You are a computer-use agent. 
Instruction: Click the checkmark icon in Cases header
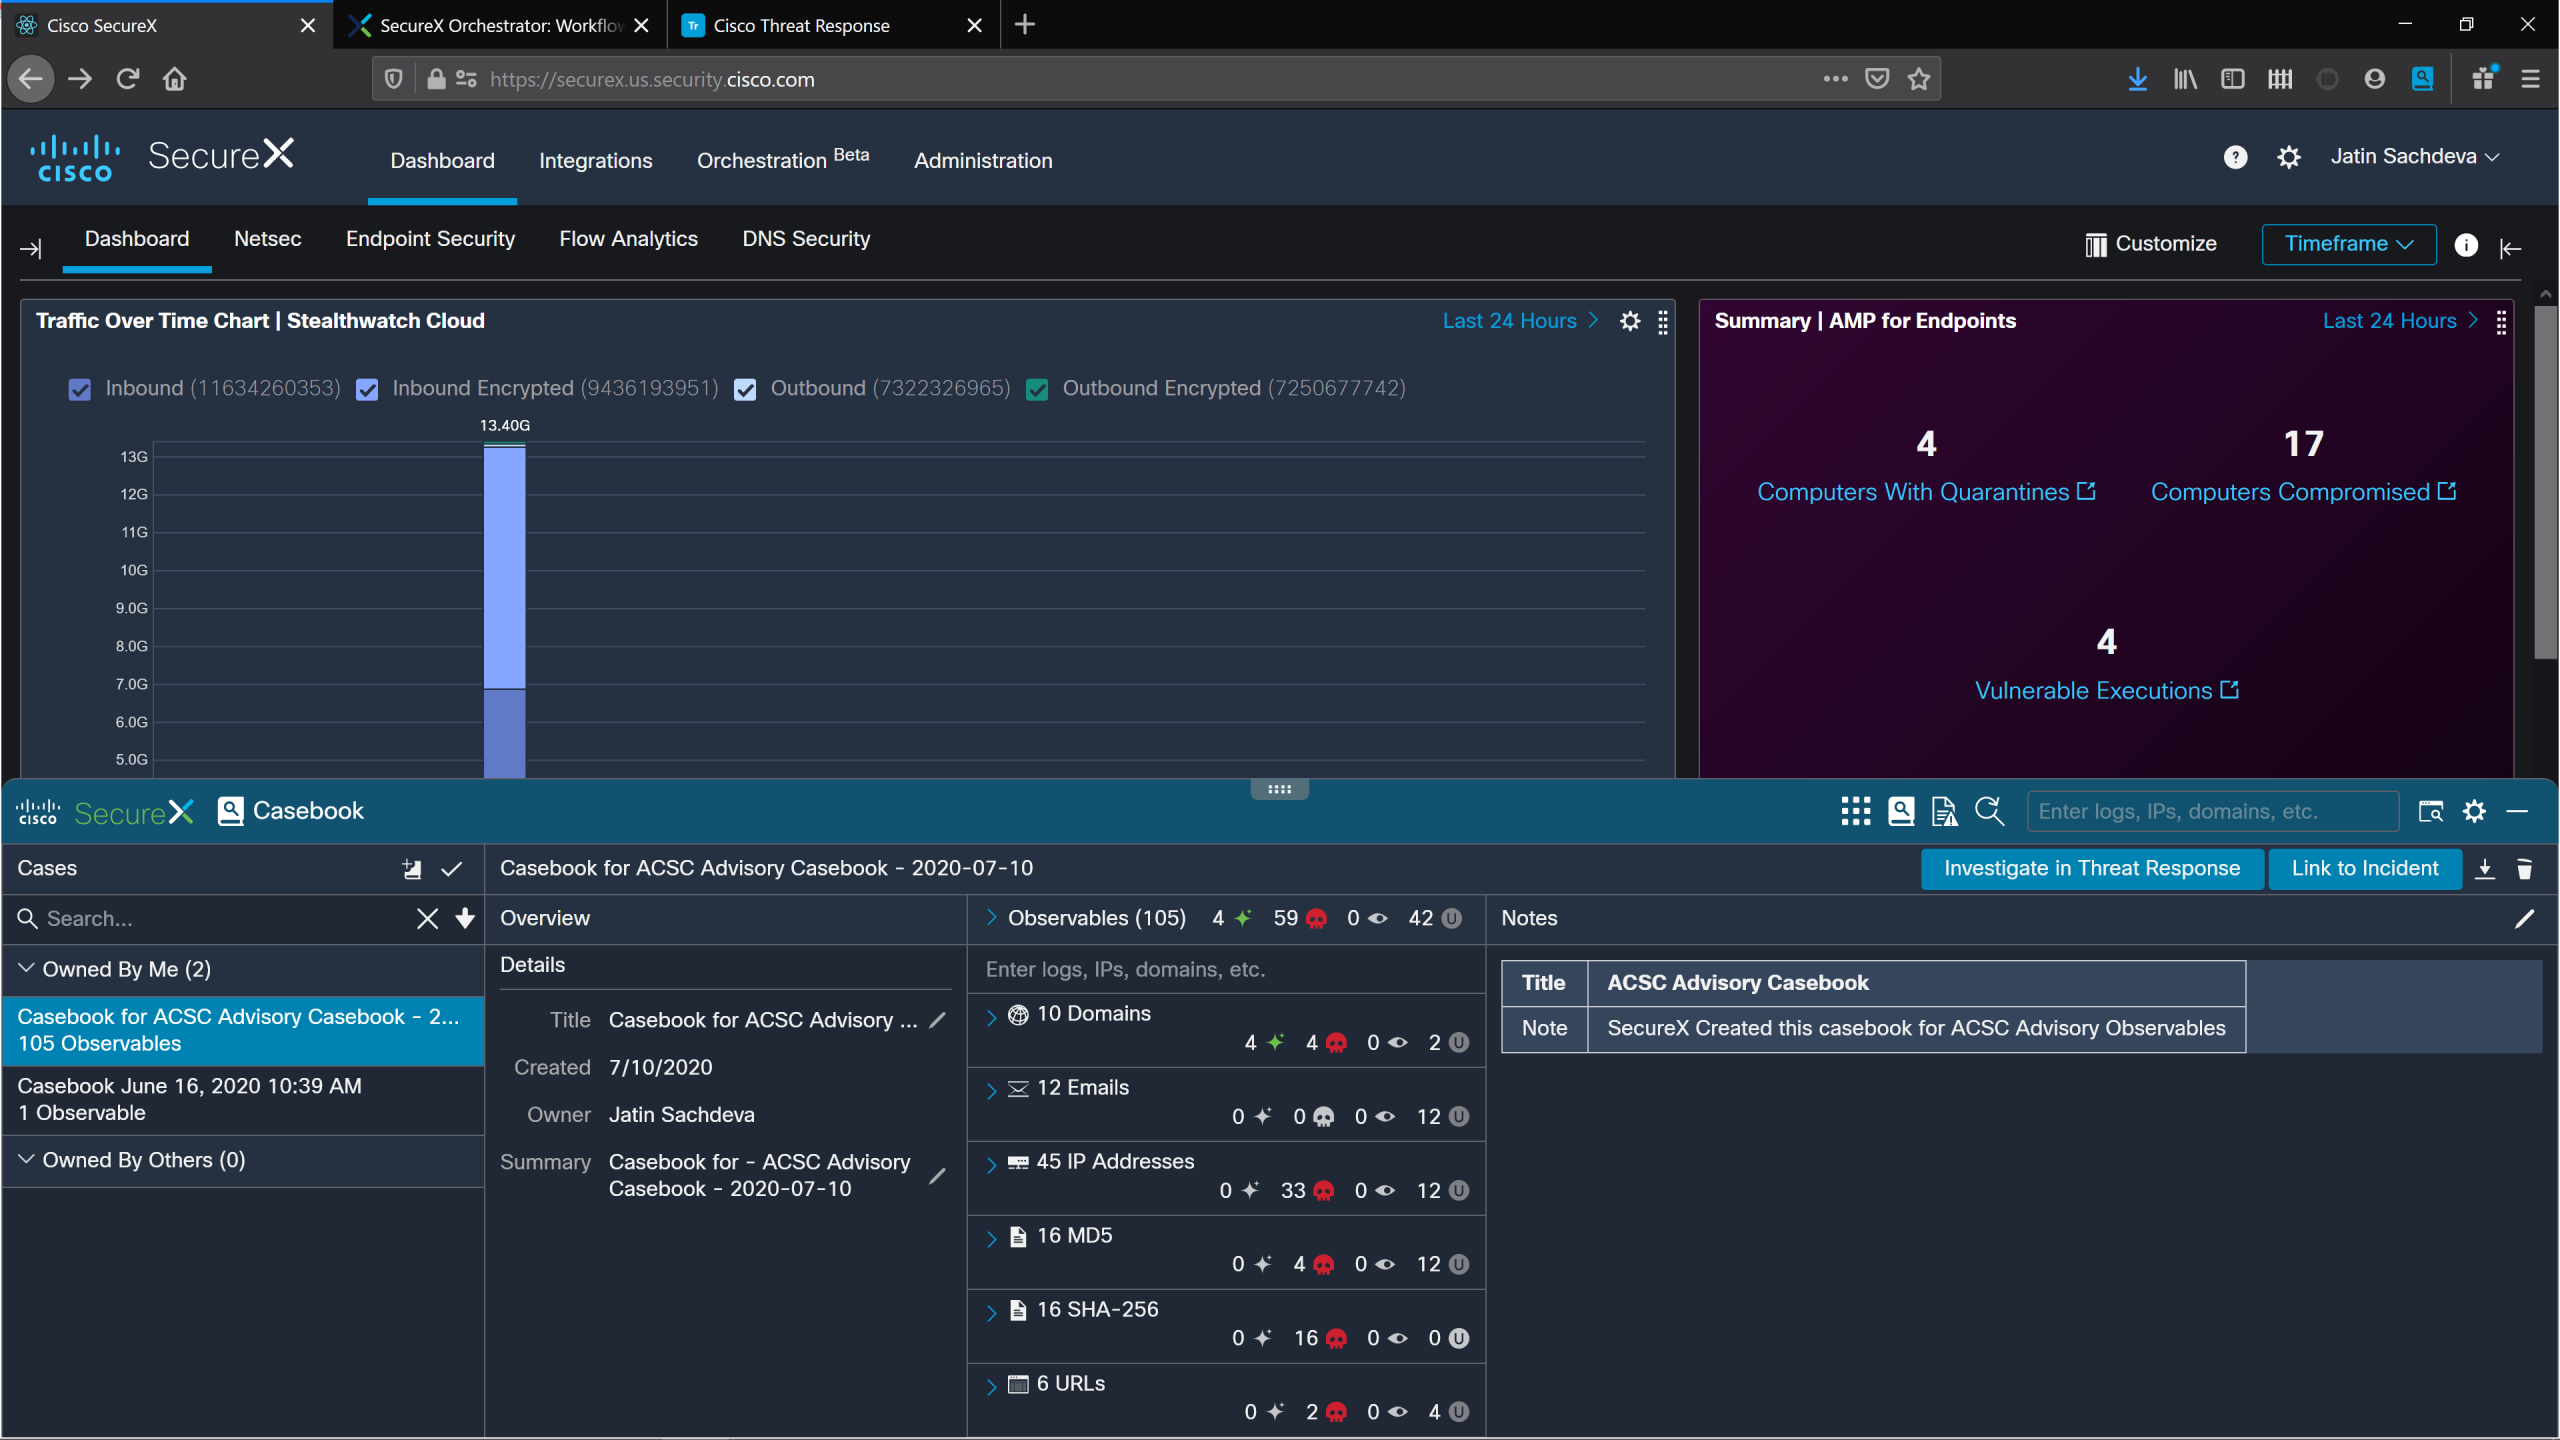pos(452,869)
